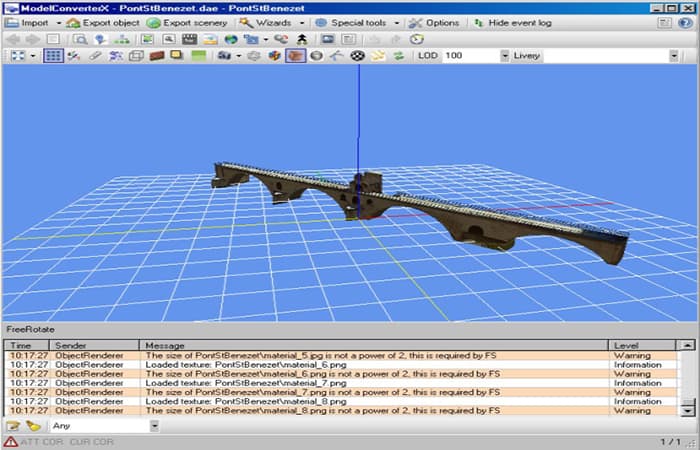The width and height of the screenshot is (700, 450).
Task: Open the Wizards menu
Action: tap(265, 23)
